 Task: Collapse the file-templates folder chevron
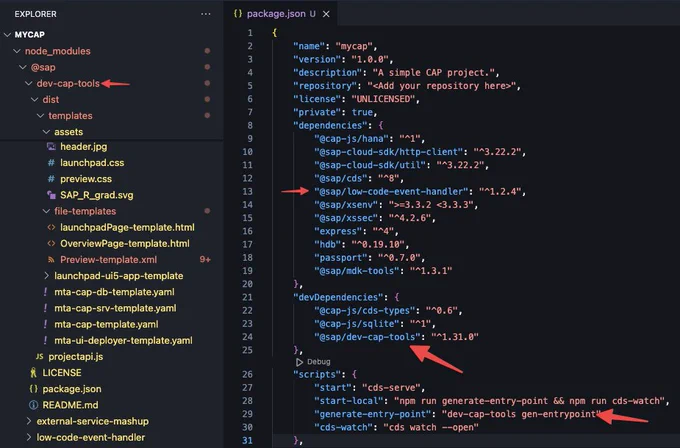[46, 211]
